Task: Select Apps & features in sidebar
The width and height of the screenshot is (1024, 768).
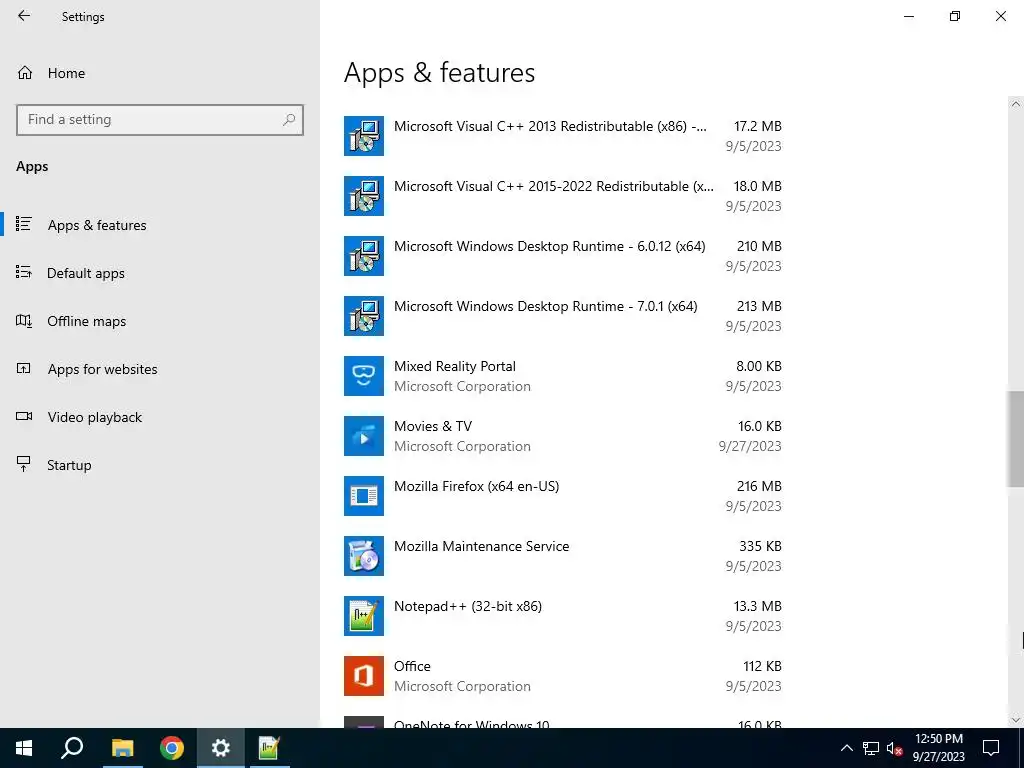Action: click(97, 225)
